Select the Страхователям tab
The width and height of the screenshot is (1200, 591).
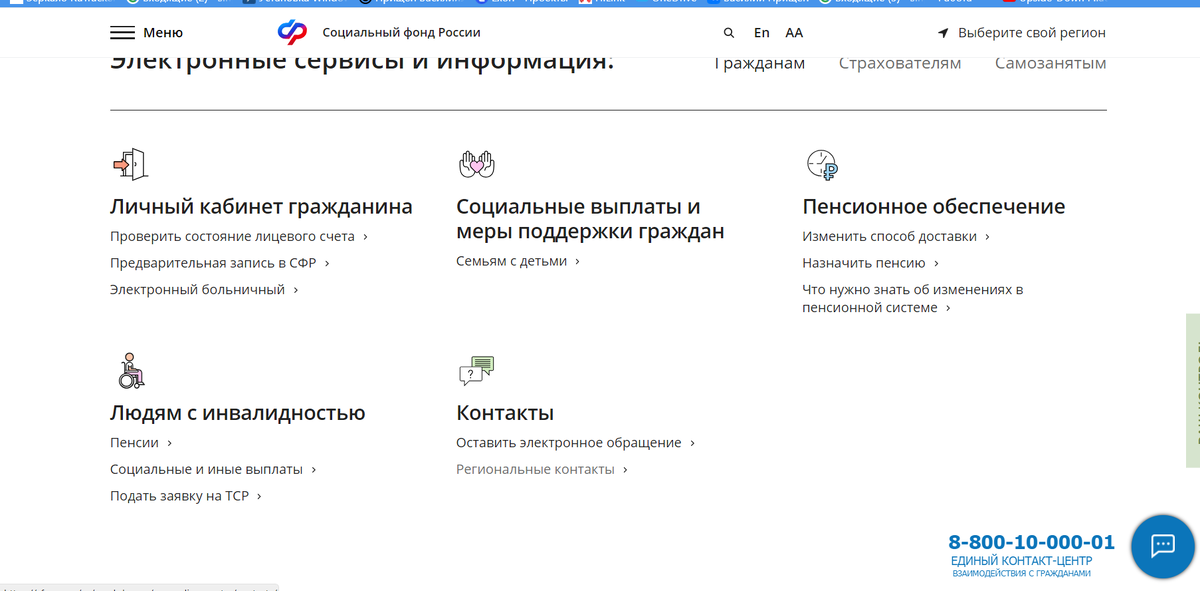(900, 63)
